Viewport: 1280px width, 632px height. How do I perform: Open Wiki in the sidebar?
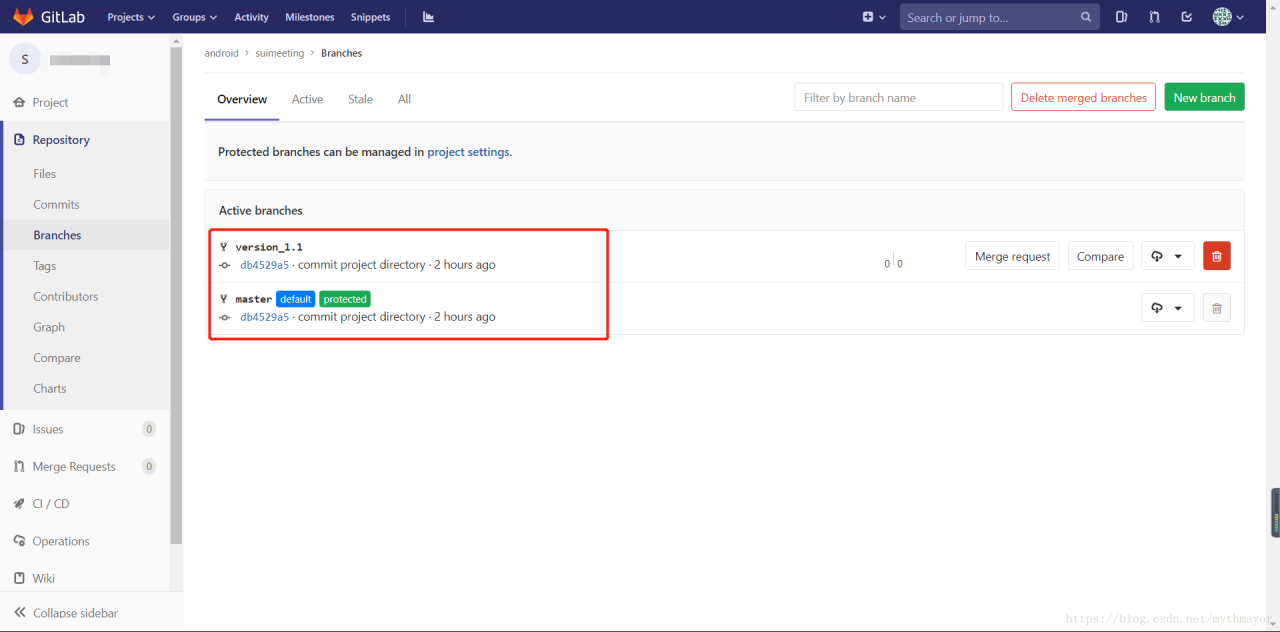click(43, 578)
